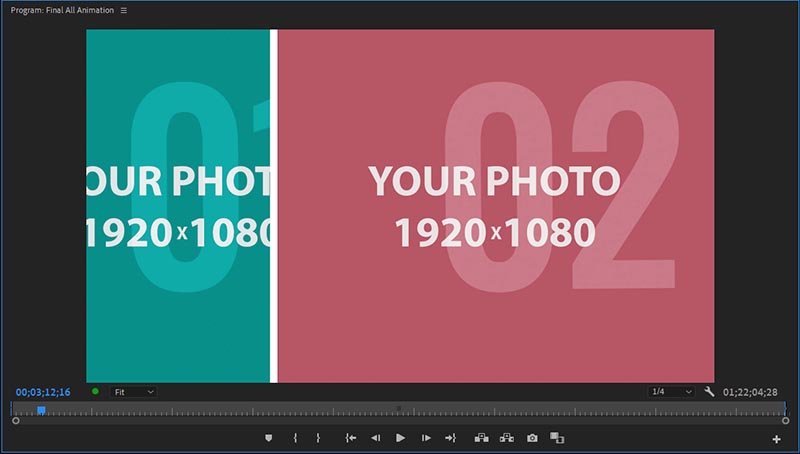Viewport: 800px width, 454px height.
Task: Click the green status indicator dot
Action: [x=95, y=391]
